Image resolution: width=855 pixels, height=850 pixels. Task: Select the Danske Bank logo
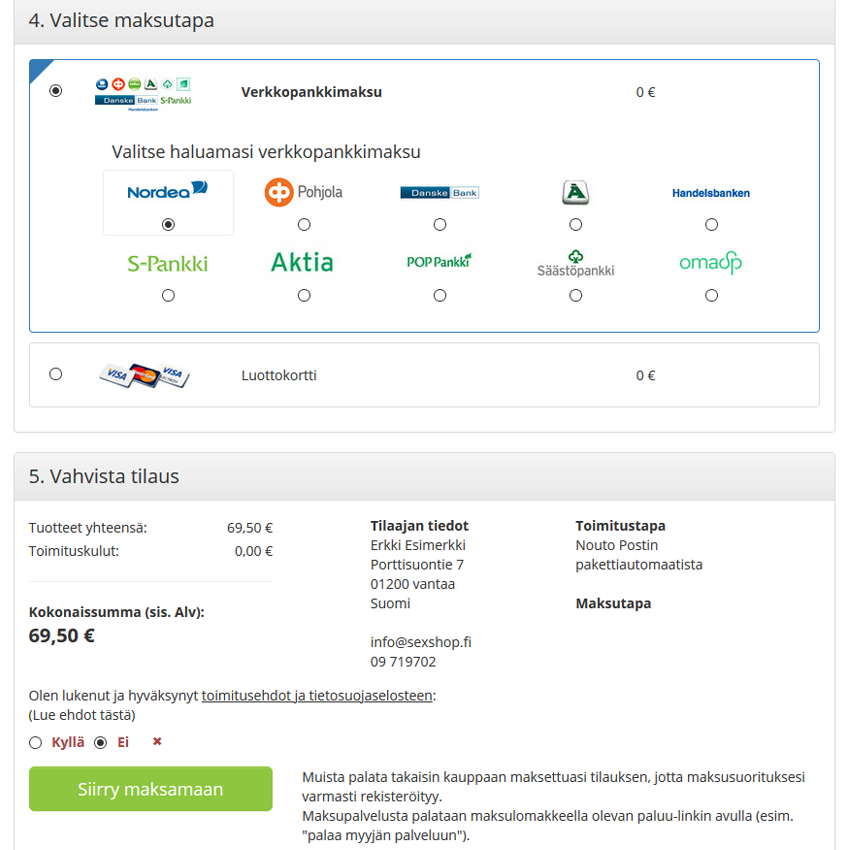(439, 192)
